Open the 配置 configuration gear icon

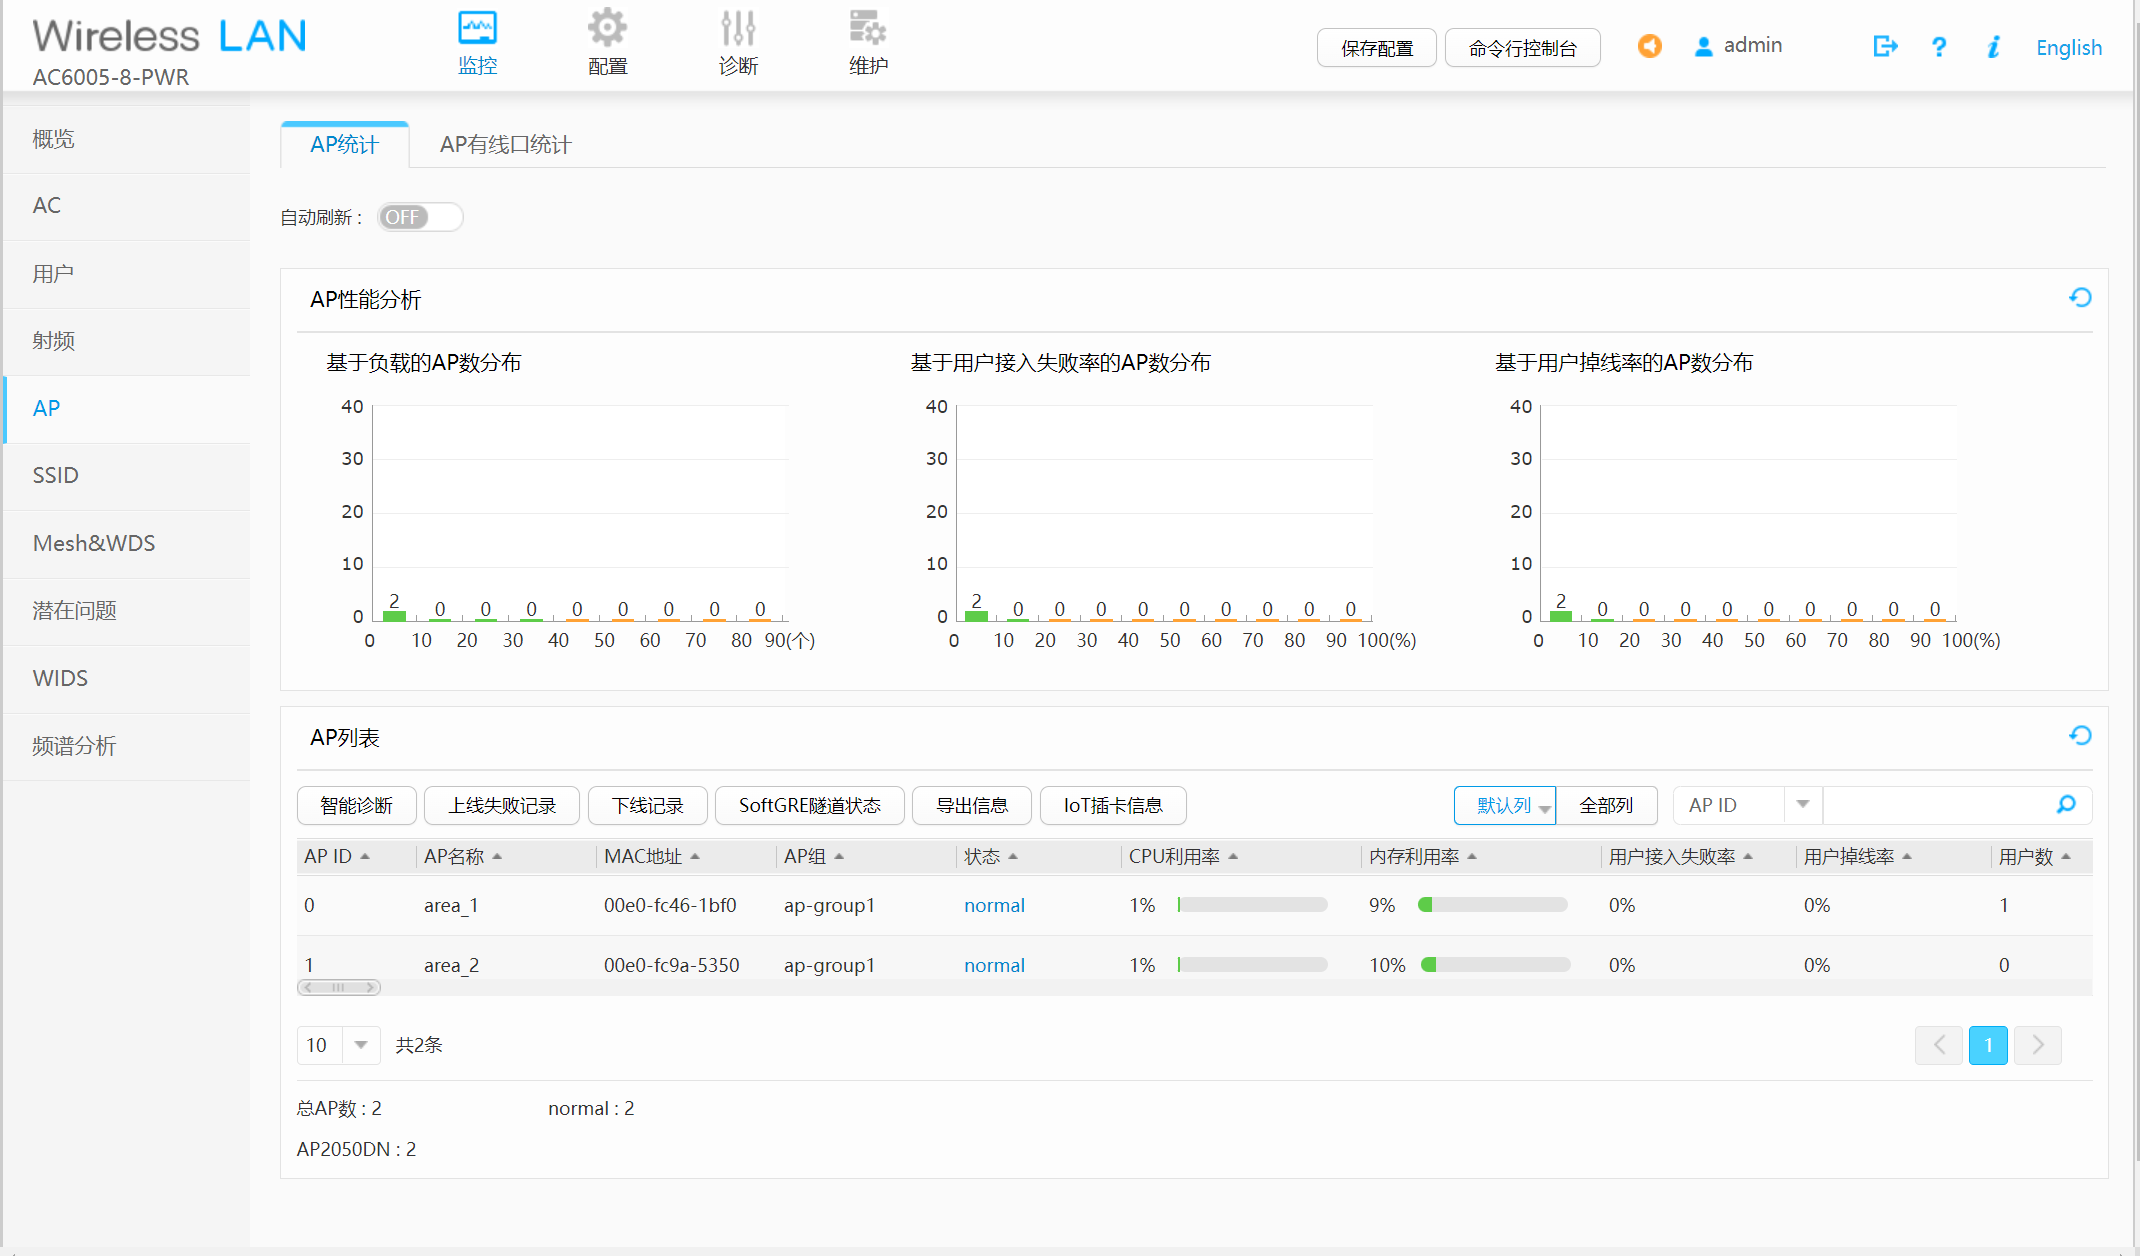click(x=607, y=29)
